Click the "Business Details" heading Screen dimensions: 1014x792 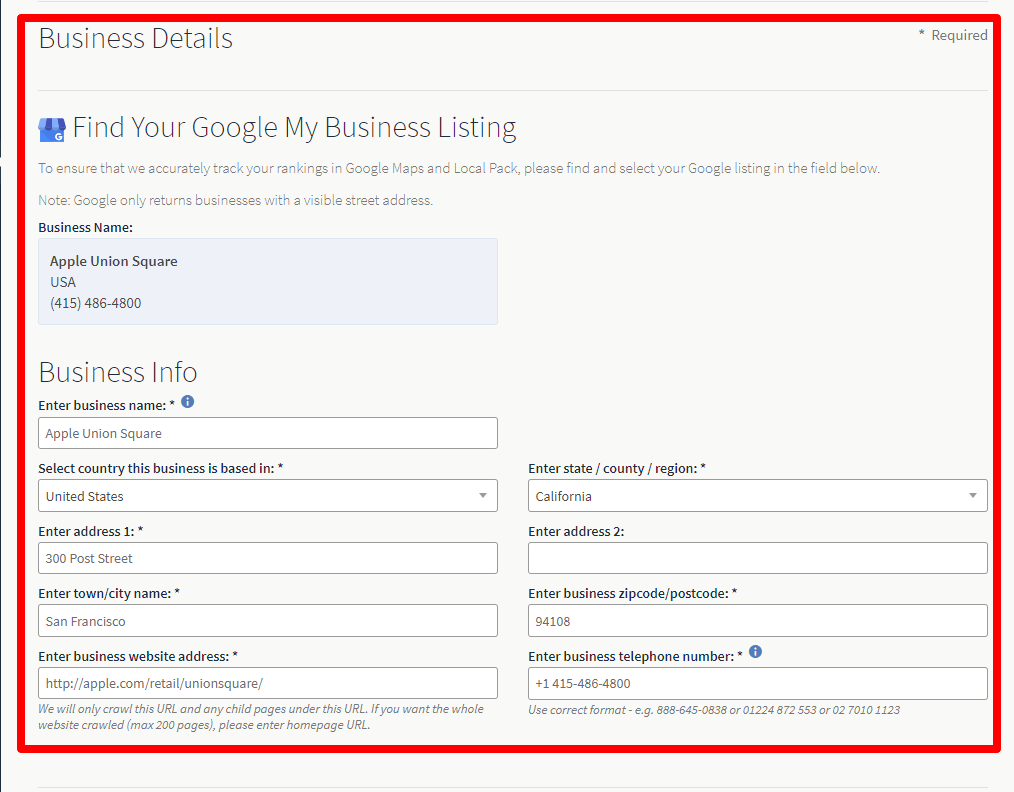coord(136,38)
